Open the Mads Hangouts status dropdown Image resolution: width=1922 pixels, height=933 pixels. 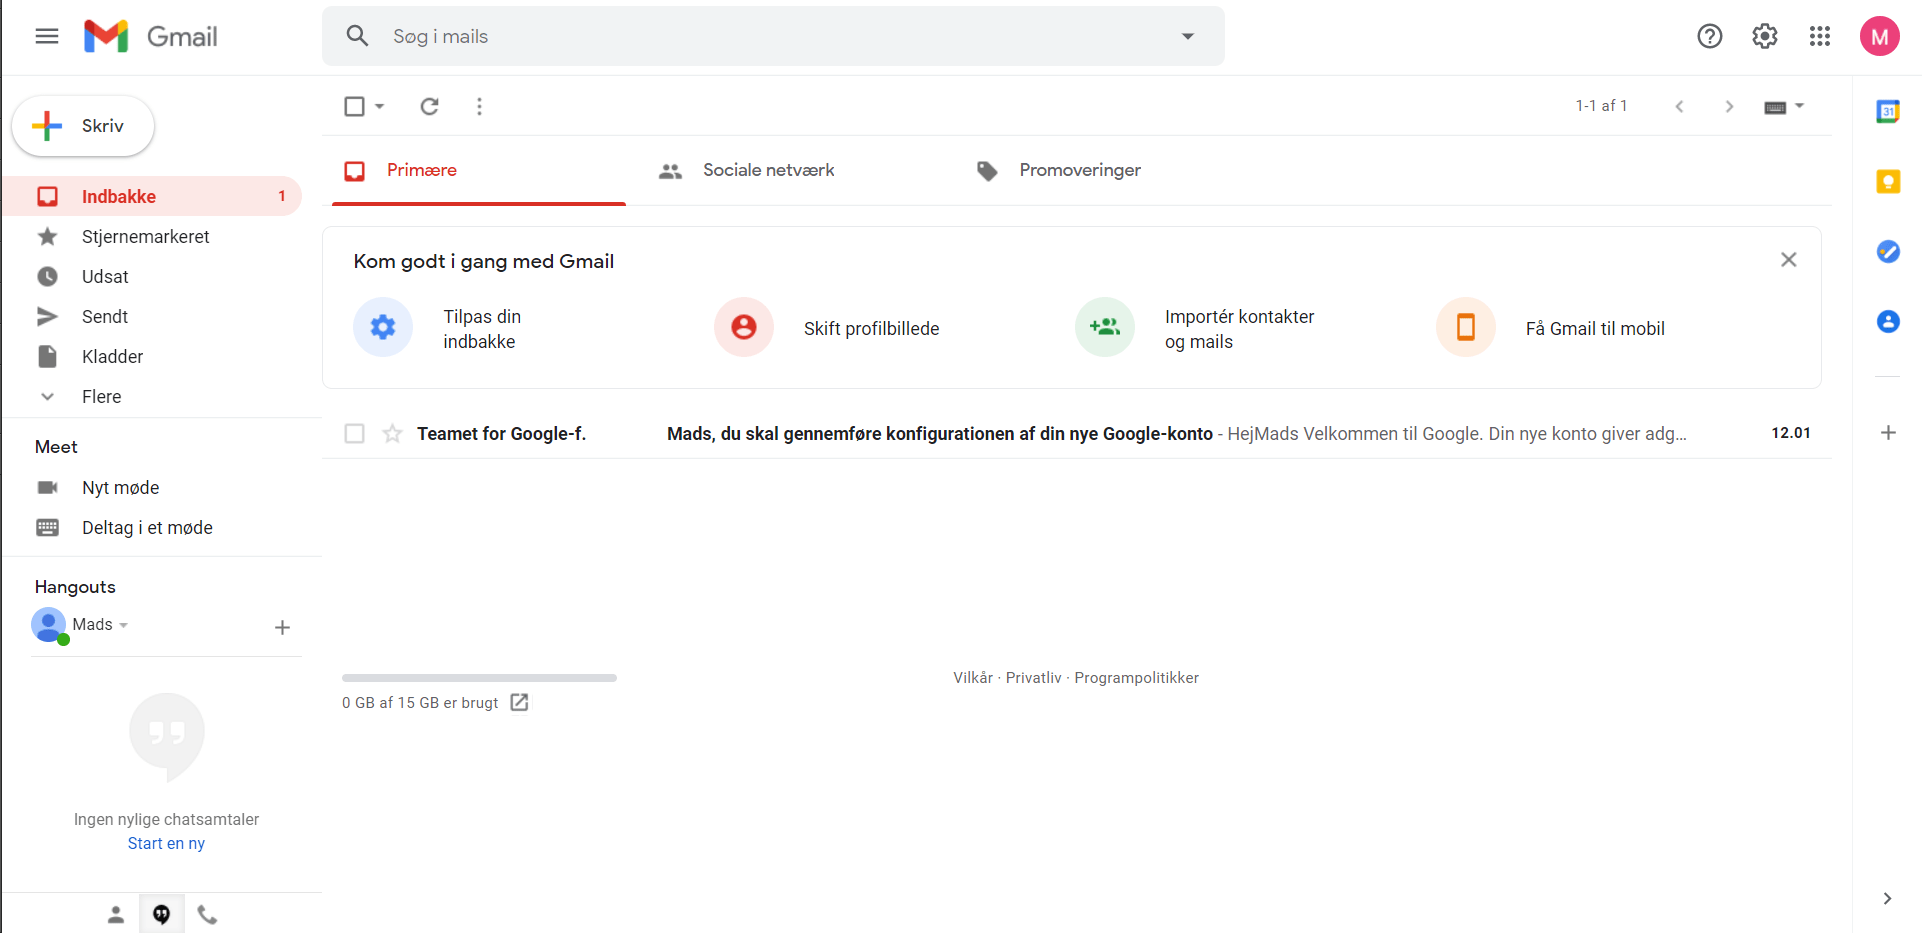point(123,625)
